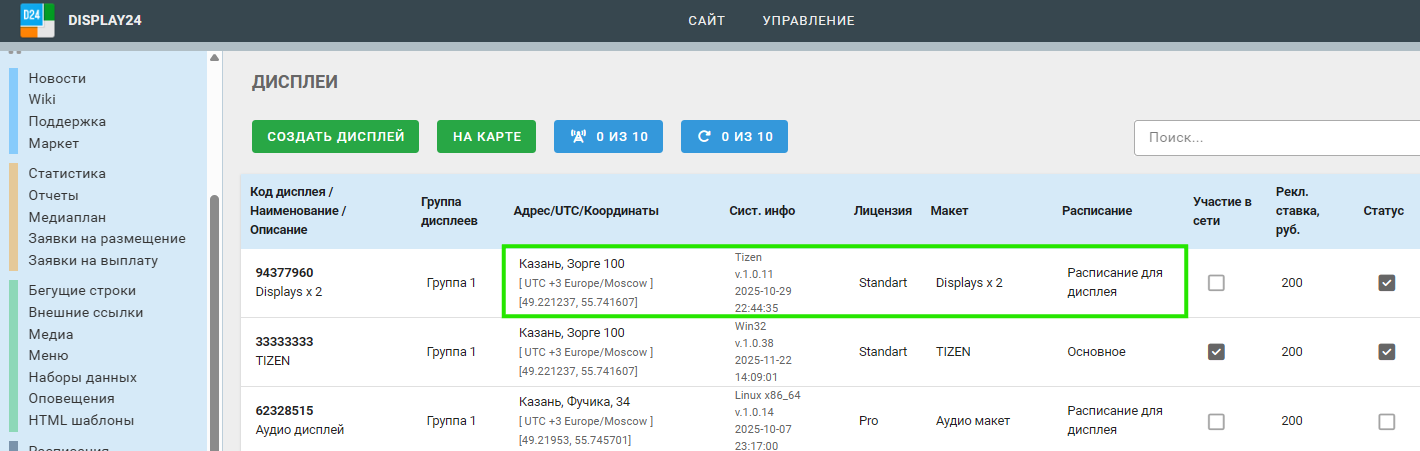Click the Display24 logo icon
The height and width of the screenshot is (451, 1420).
37,20
